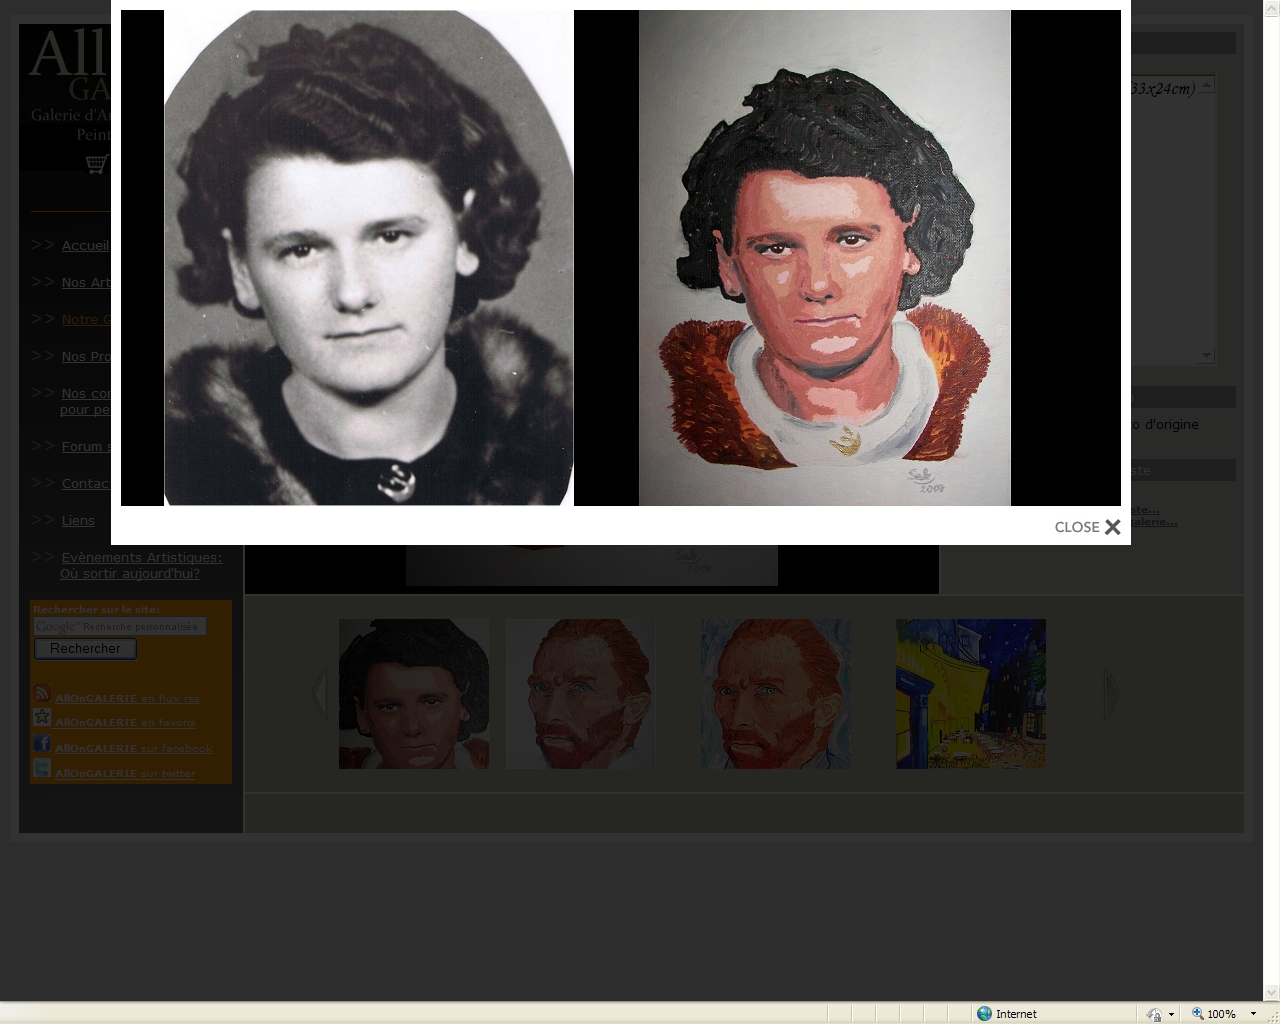Open Evènements Artistiques menu link
This screenshot has width=1280, height=1024.
point(141,558)
